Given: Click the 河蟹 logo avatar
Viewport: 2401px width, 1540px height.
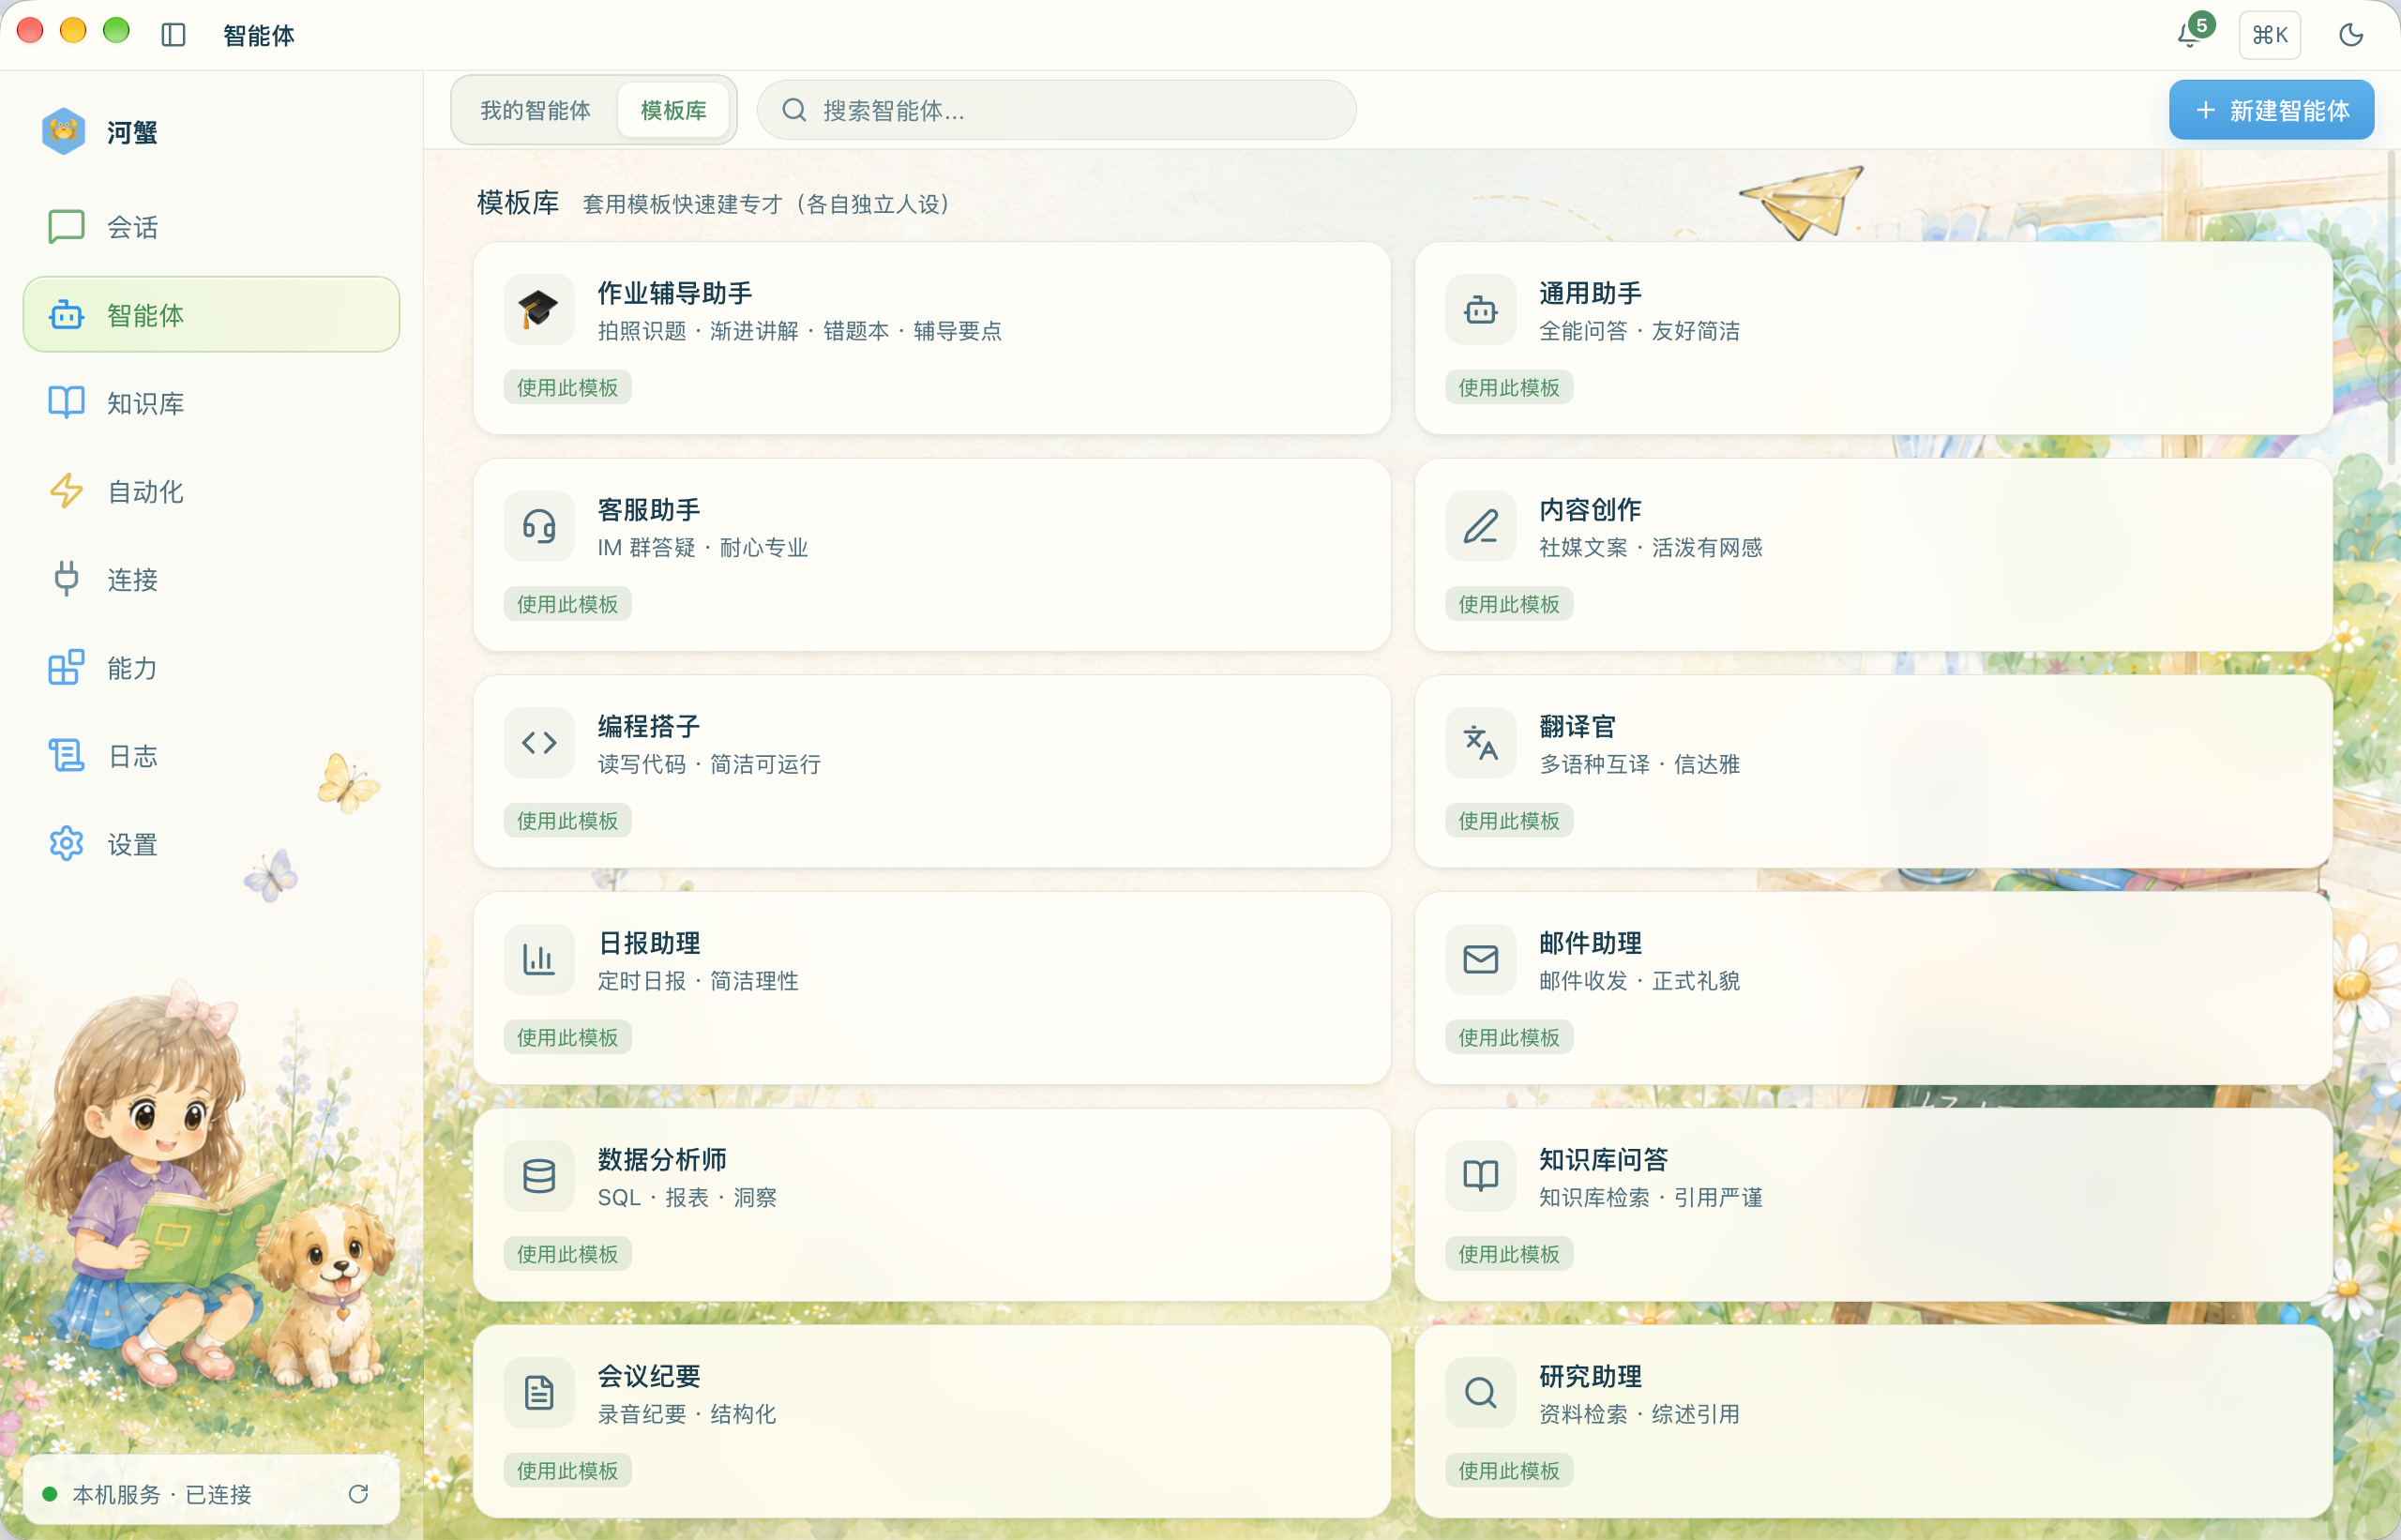Looking at the screenshot, I should click(64, 131).
